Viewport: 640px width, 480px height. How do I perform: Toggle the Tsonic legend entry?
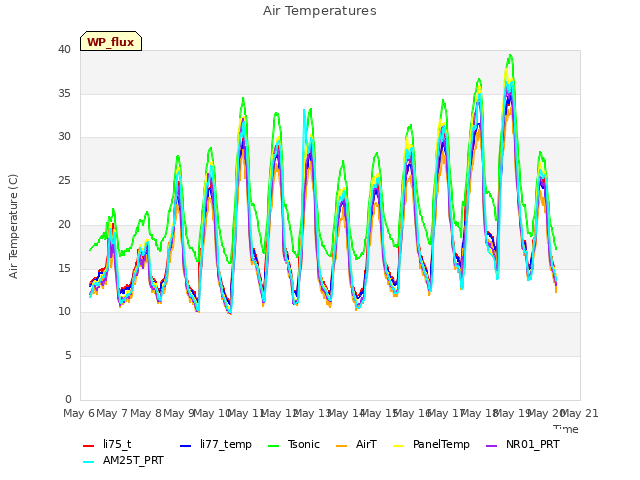293,444
